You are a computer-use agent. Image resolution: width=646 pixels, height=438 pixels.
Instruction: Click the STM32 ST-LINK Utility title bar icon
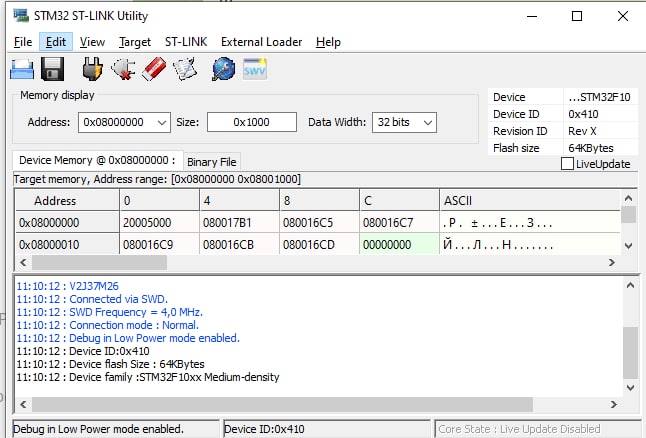(21, 16)
